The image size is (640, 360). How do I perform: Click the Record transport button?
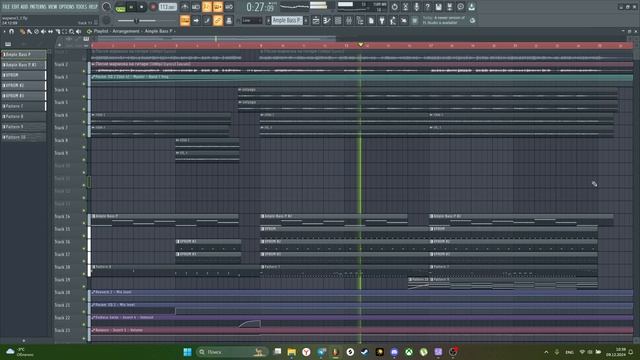(x=153, y=7)
